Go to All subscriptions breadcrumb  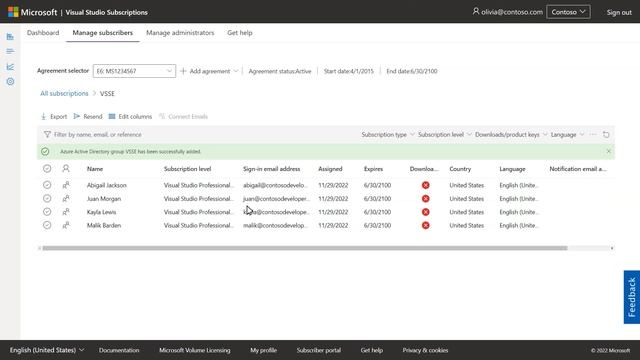[x=64, y=93]
